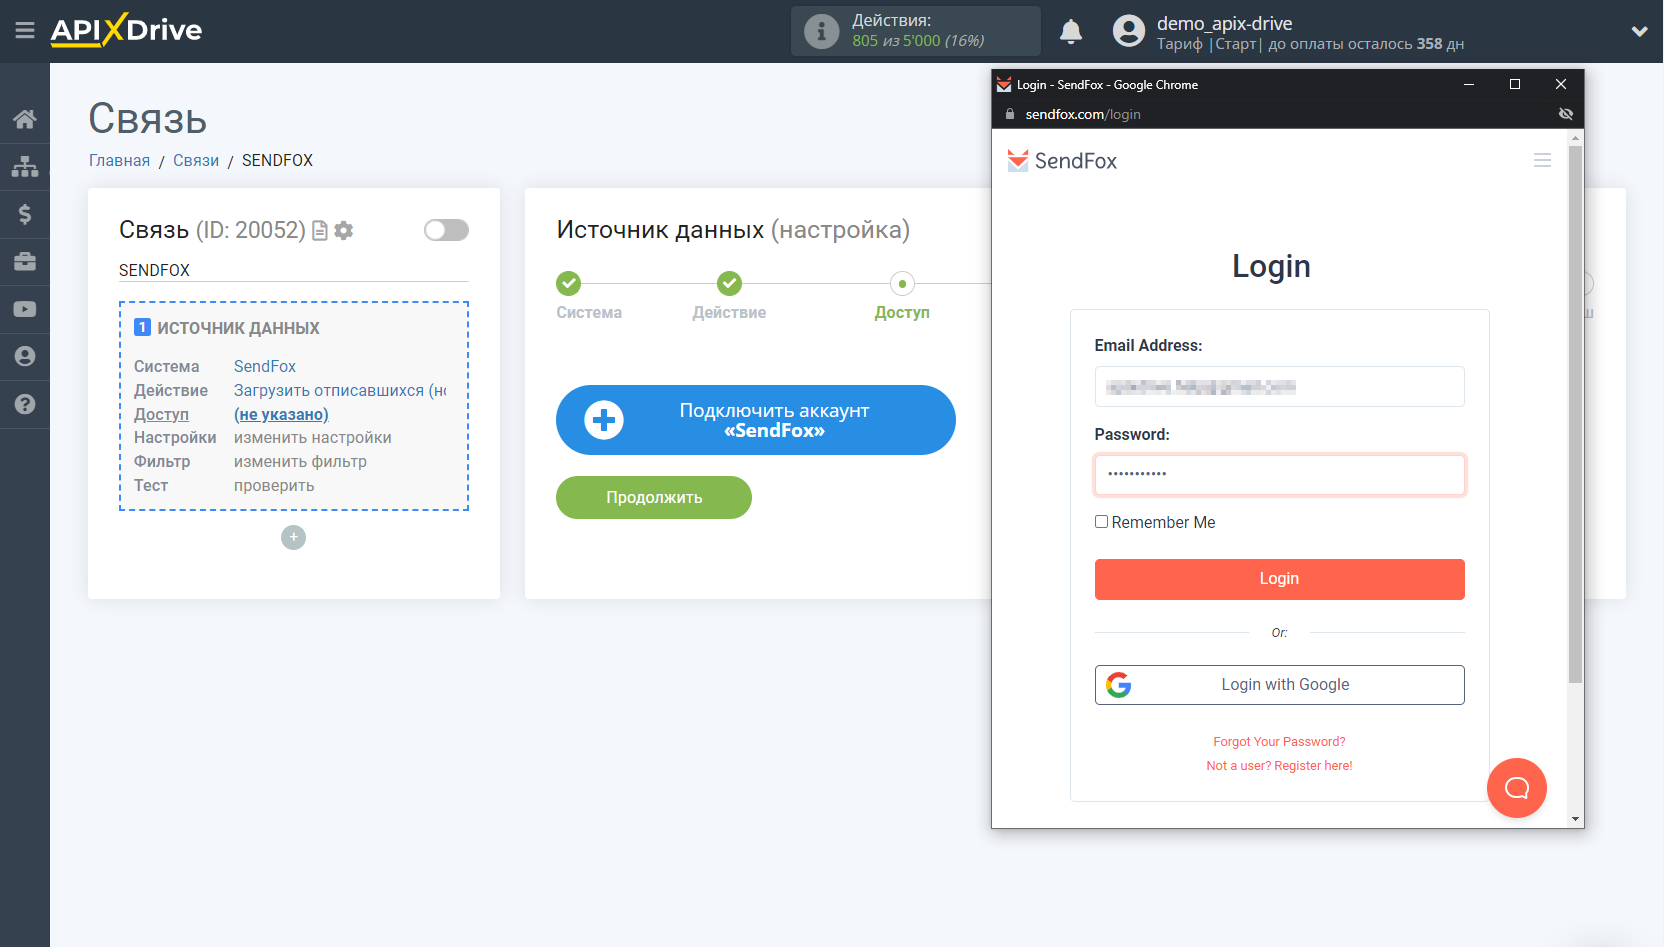This screenshot has width=1664, height=947.
Task: Toggle the connection on/off switch
Action: pos(446,230)
